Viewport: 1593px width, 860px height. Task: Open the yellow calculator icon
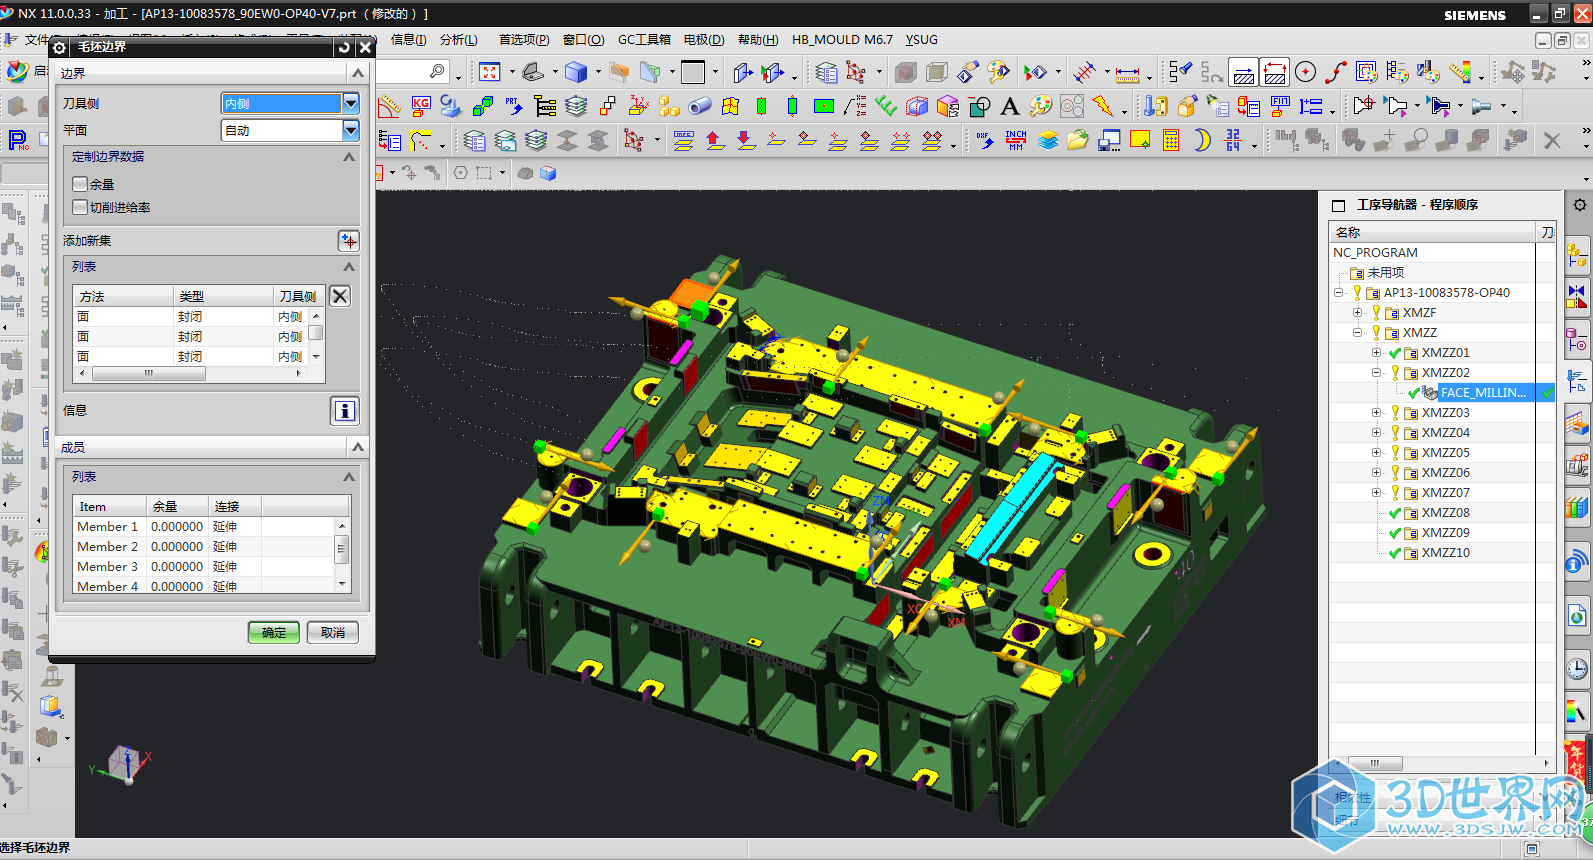[x=1171, y=141]
